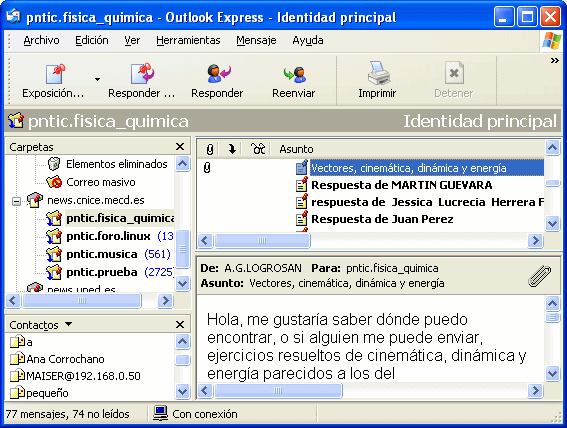The image size is (567, 428).
Task: Select contact Ana Corrochano
Action: point(65,359)
